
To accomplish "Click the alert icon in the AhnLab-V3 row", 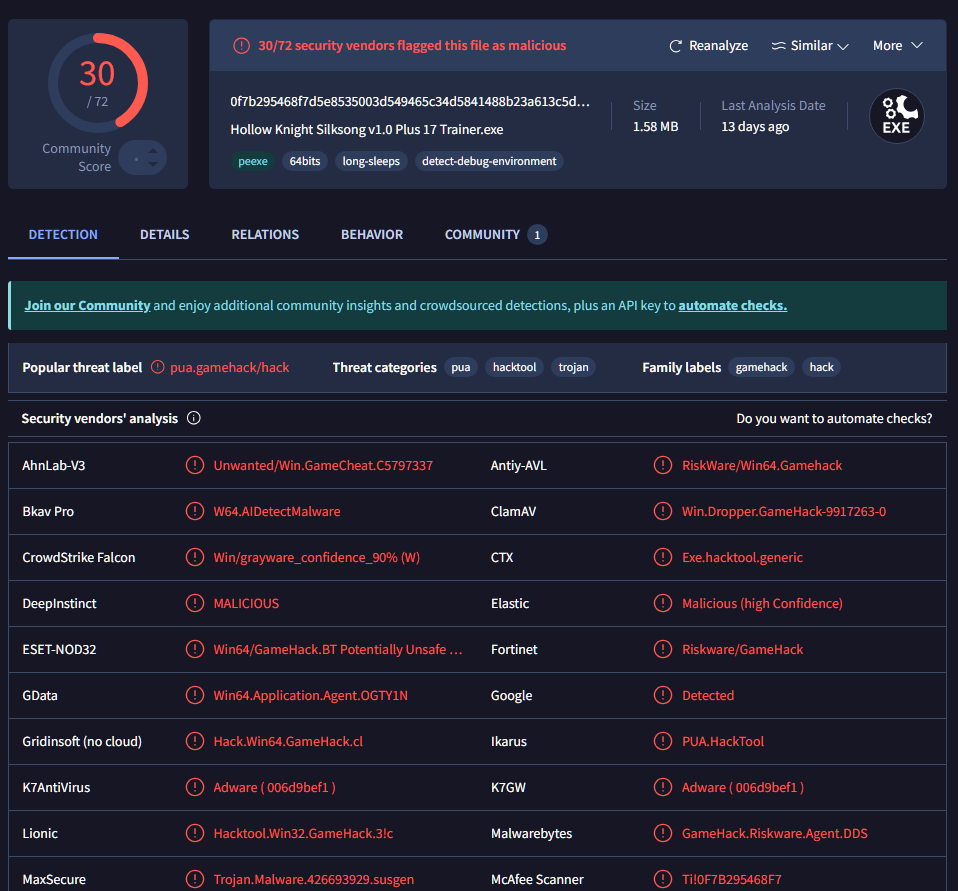I will coord(194,465).
